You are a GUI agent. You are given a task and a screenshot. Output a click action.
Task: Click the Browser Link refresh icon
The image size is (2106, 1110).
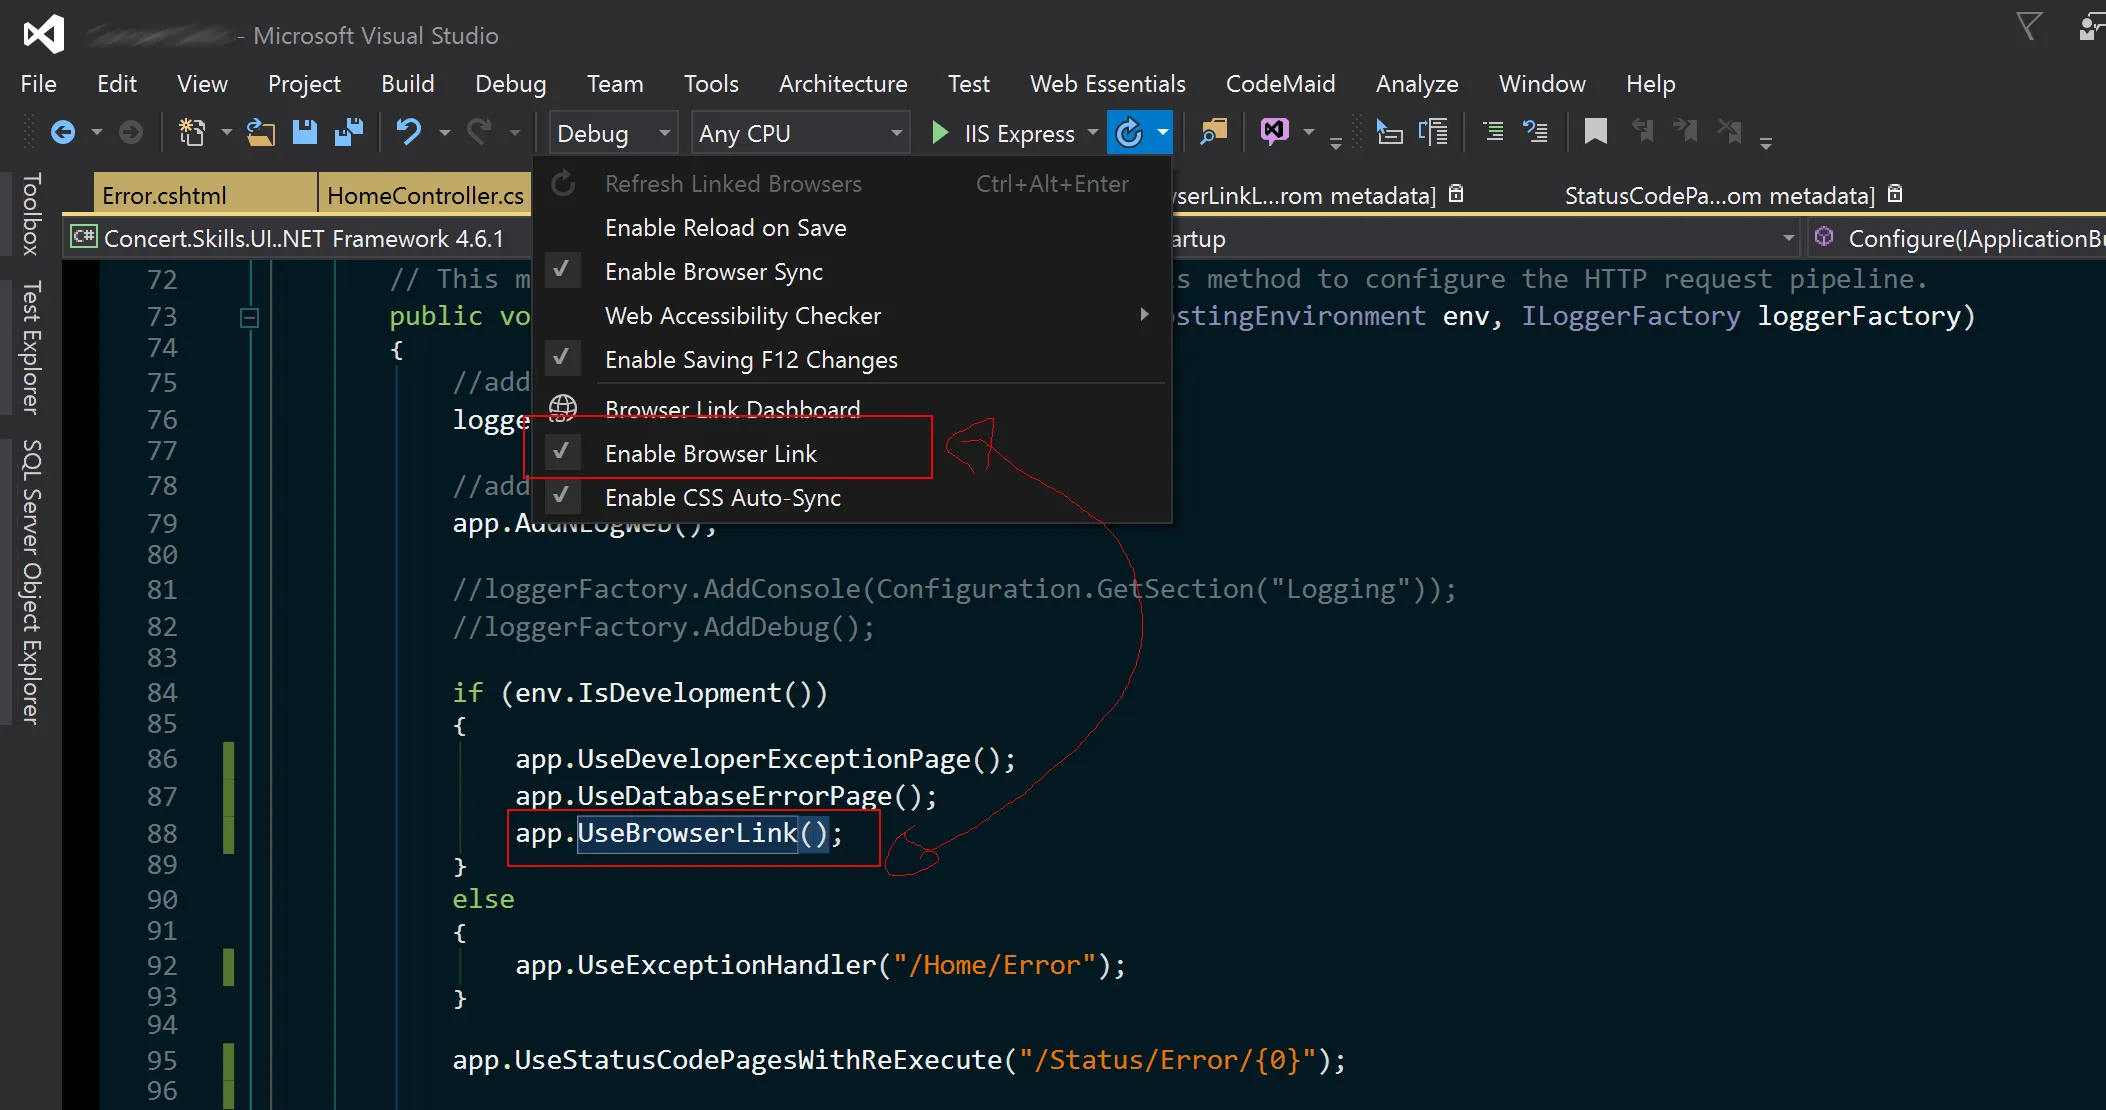[1129, 132]
